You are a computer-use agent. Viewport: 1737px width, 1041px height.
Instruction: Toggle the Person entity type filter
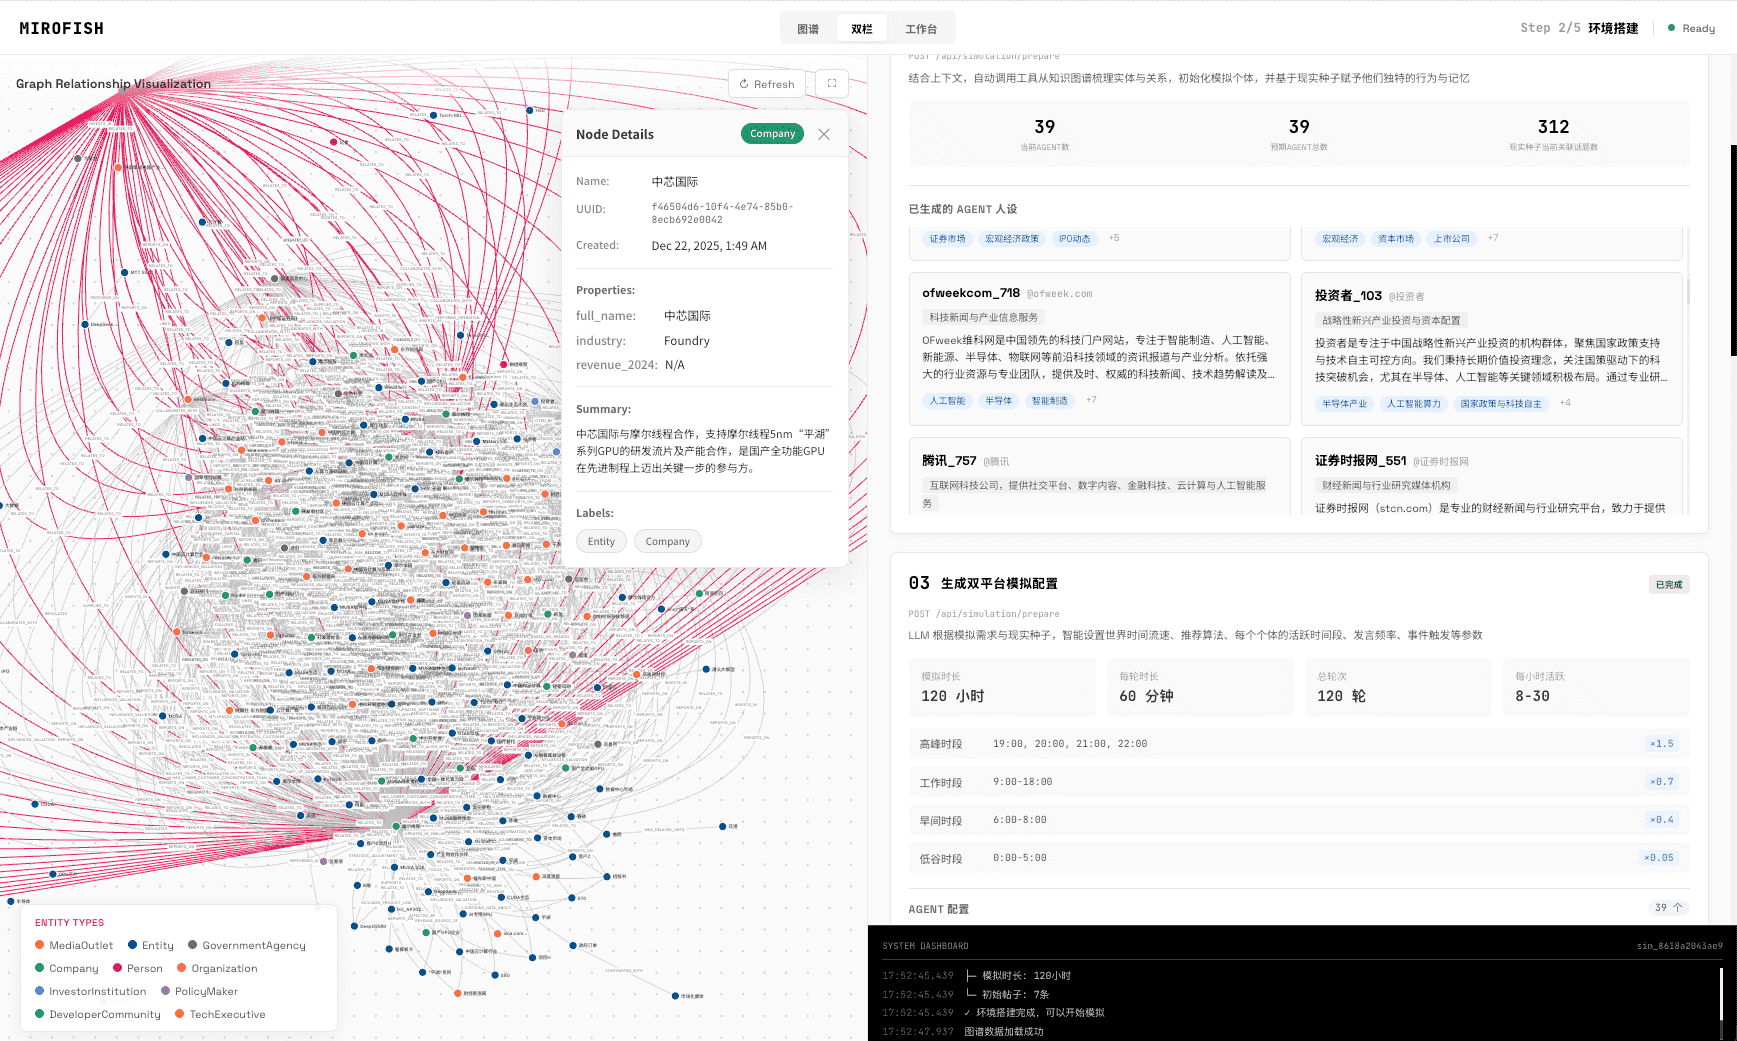tap(120, 968)
